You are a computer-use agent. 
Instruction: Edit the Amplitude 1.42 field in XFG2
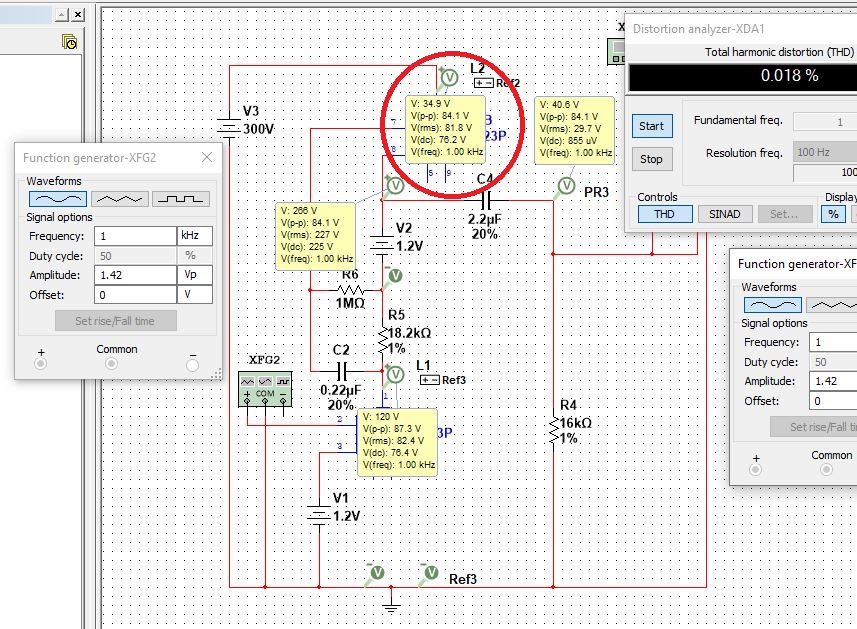pos(135,275)
